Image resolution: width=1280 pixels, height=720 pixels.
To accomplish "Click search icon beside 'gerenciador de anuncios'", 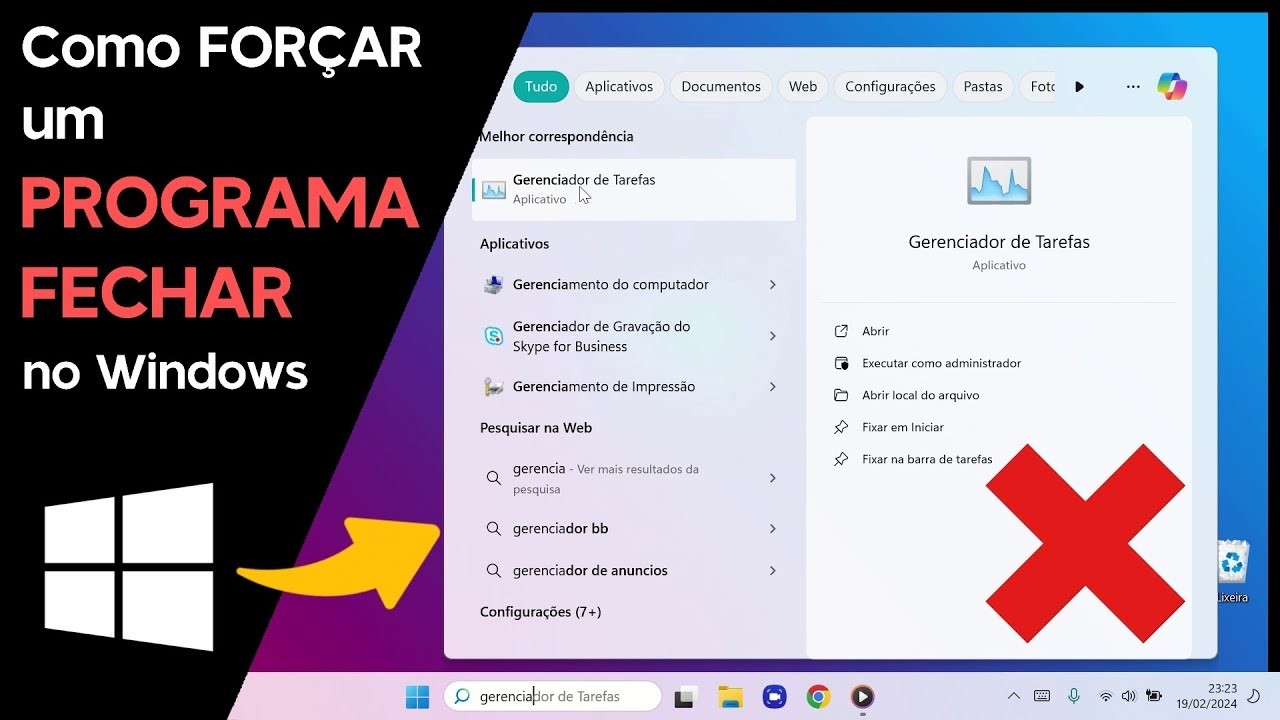I will 493,570.
